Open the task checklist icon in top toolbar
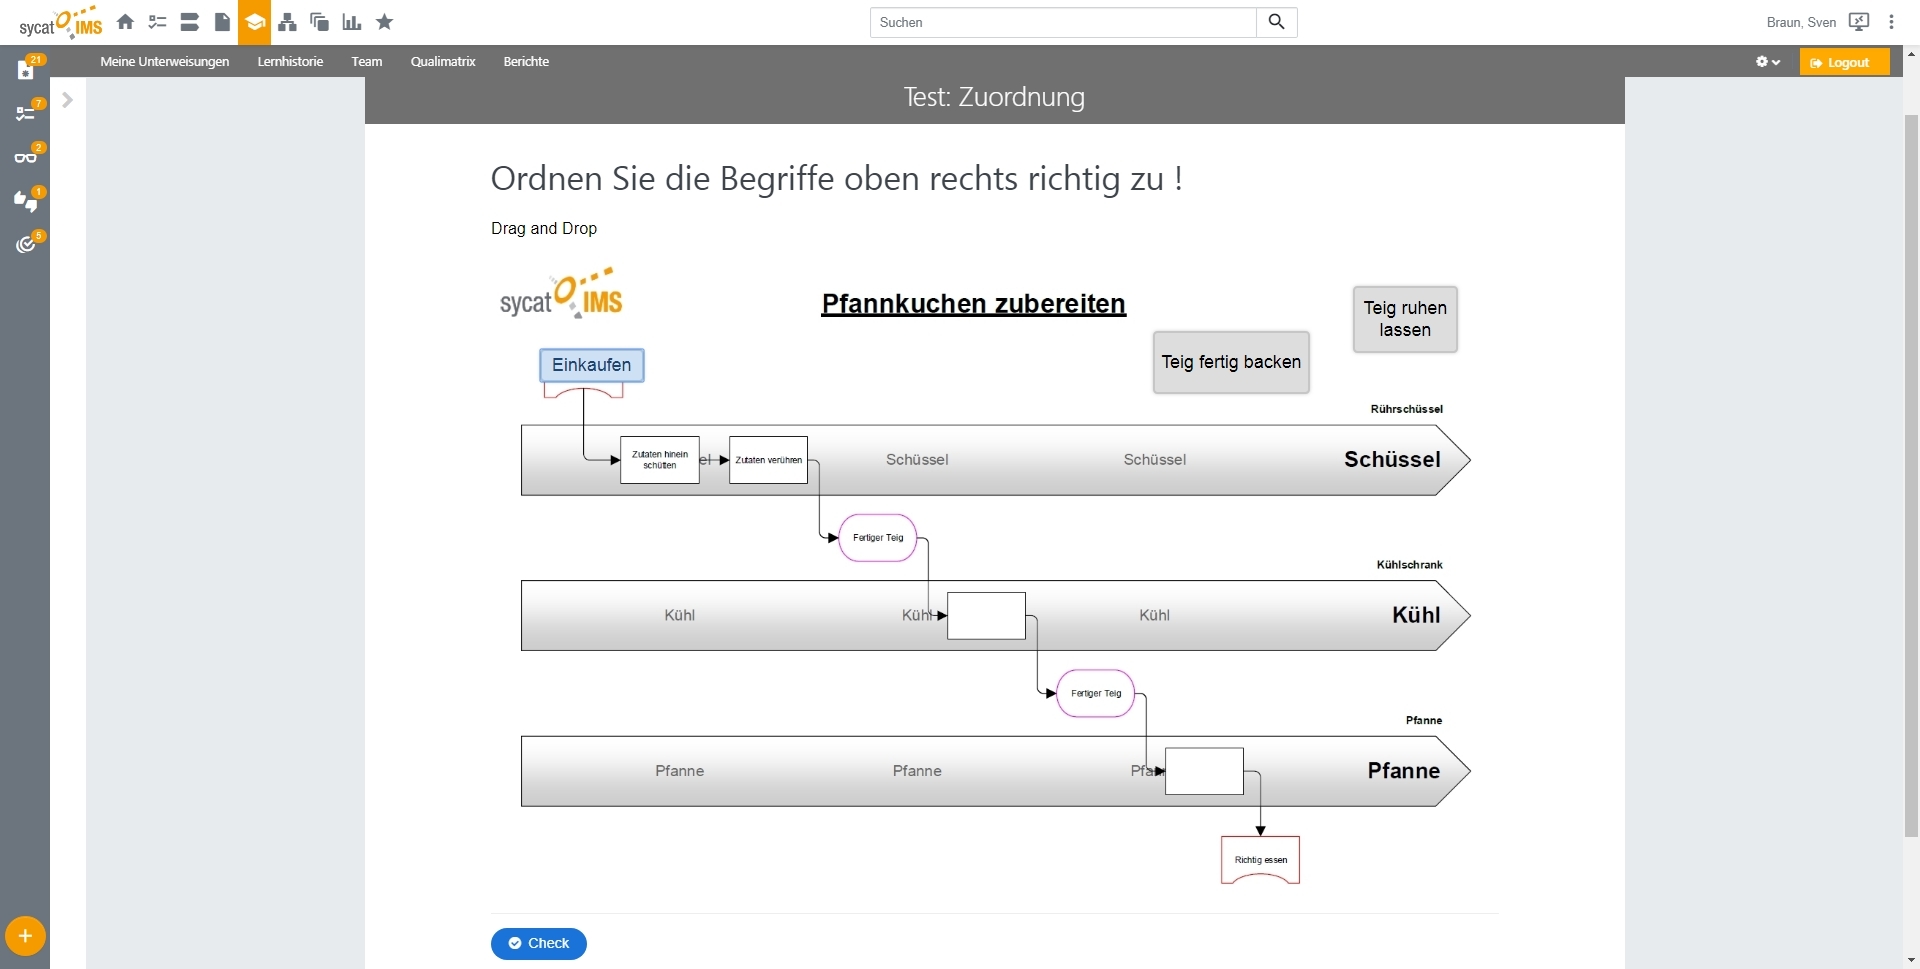This screenshot has height=969, width=1920. [x=157, y=22]
